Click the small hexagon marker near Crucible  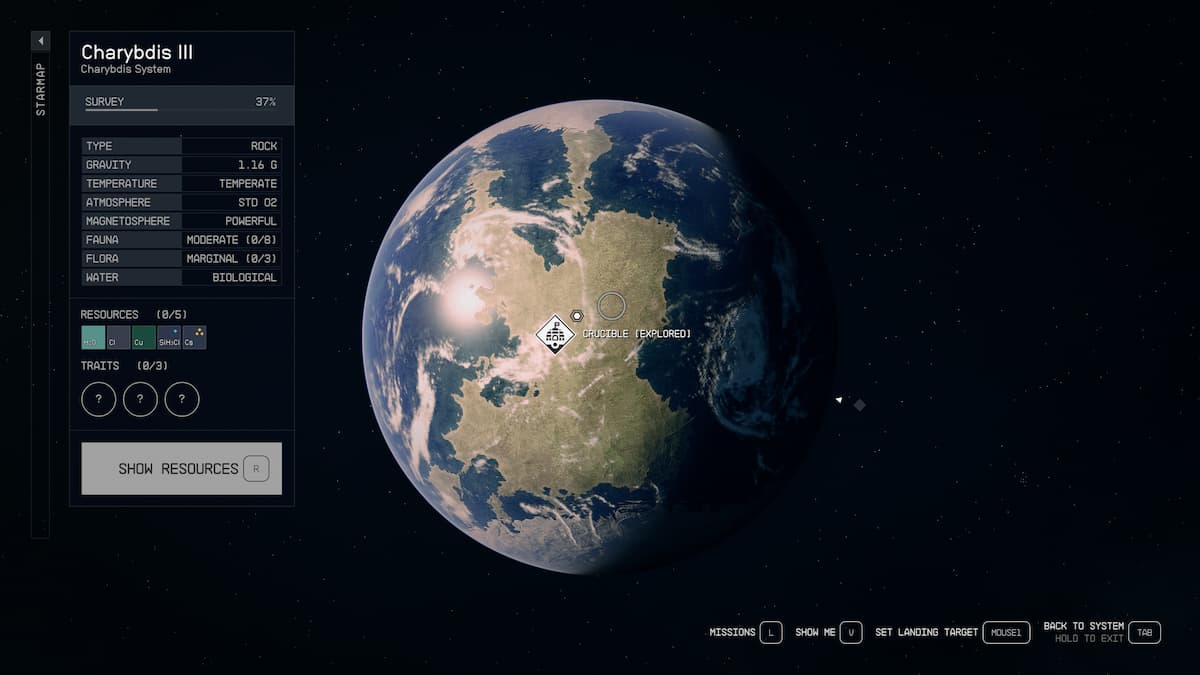coord(577,316)
